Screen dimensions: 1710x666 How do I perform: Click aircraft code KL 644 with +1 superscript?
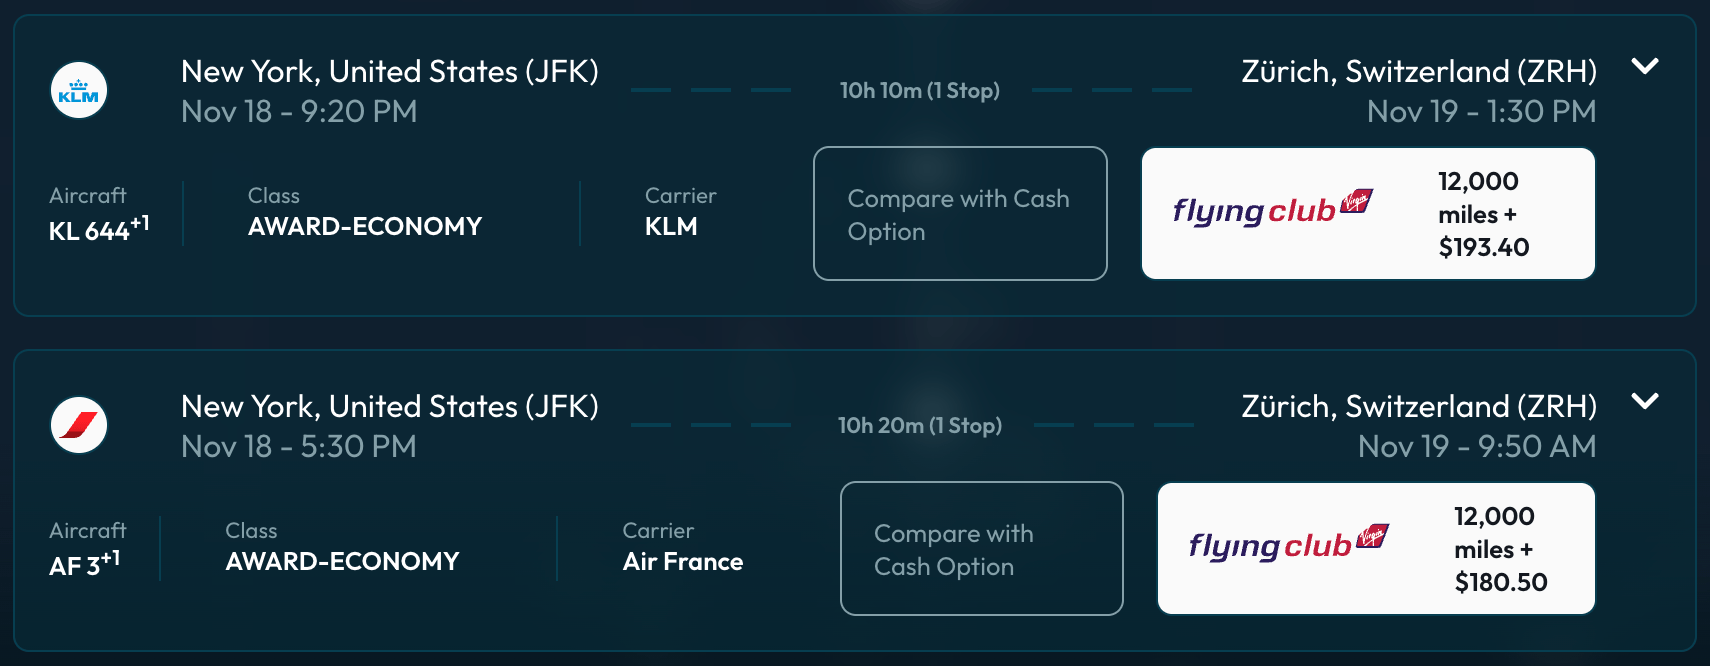[x=99, y=226]
